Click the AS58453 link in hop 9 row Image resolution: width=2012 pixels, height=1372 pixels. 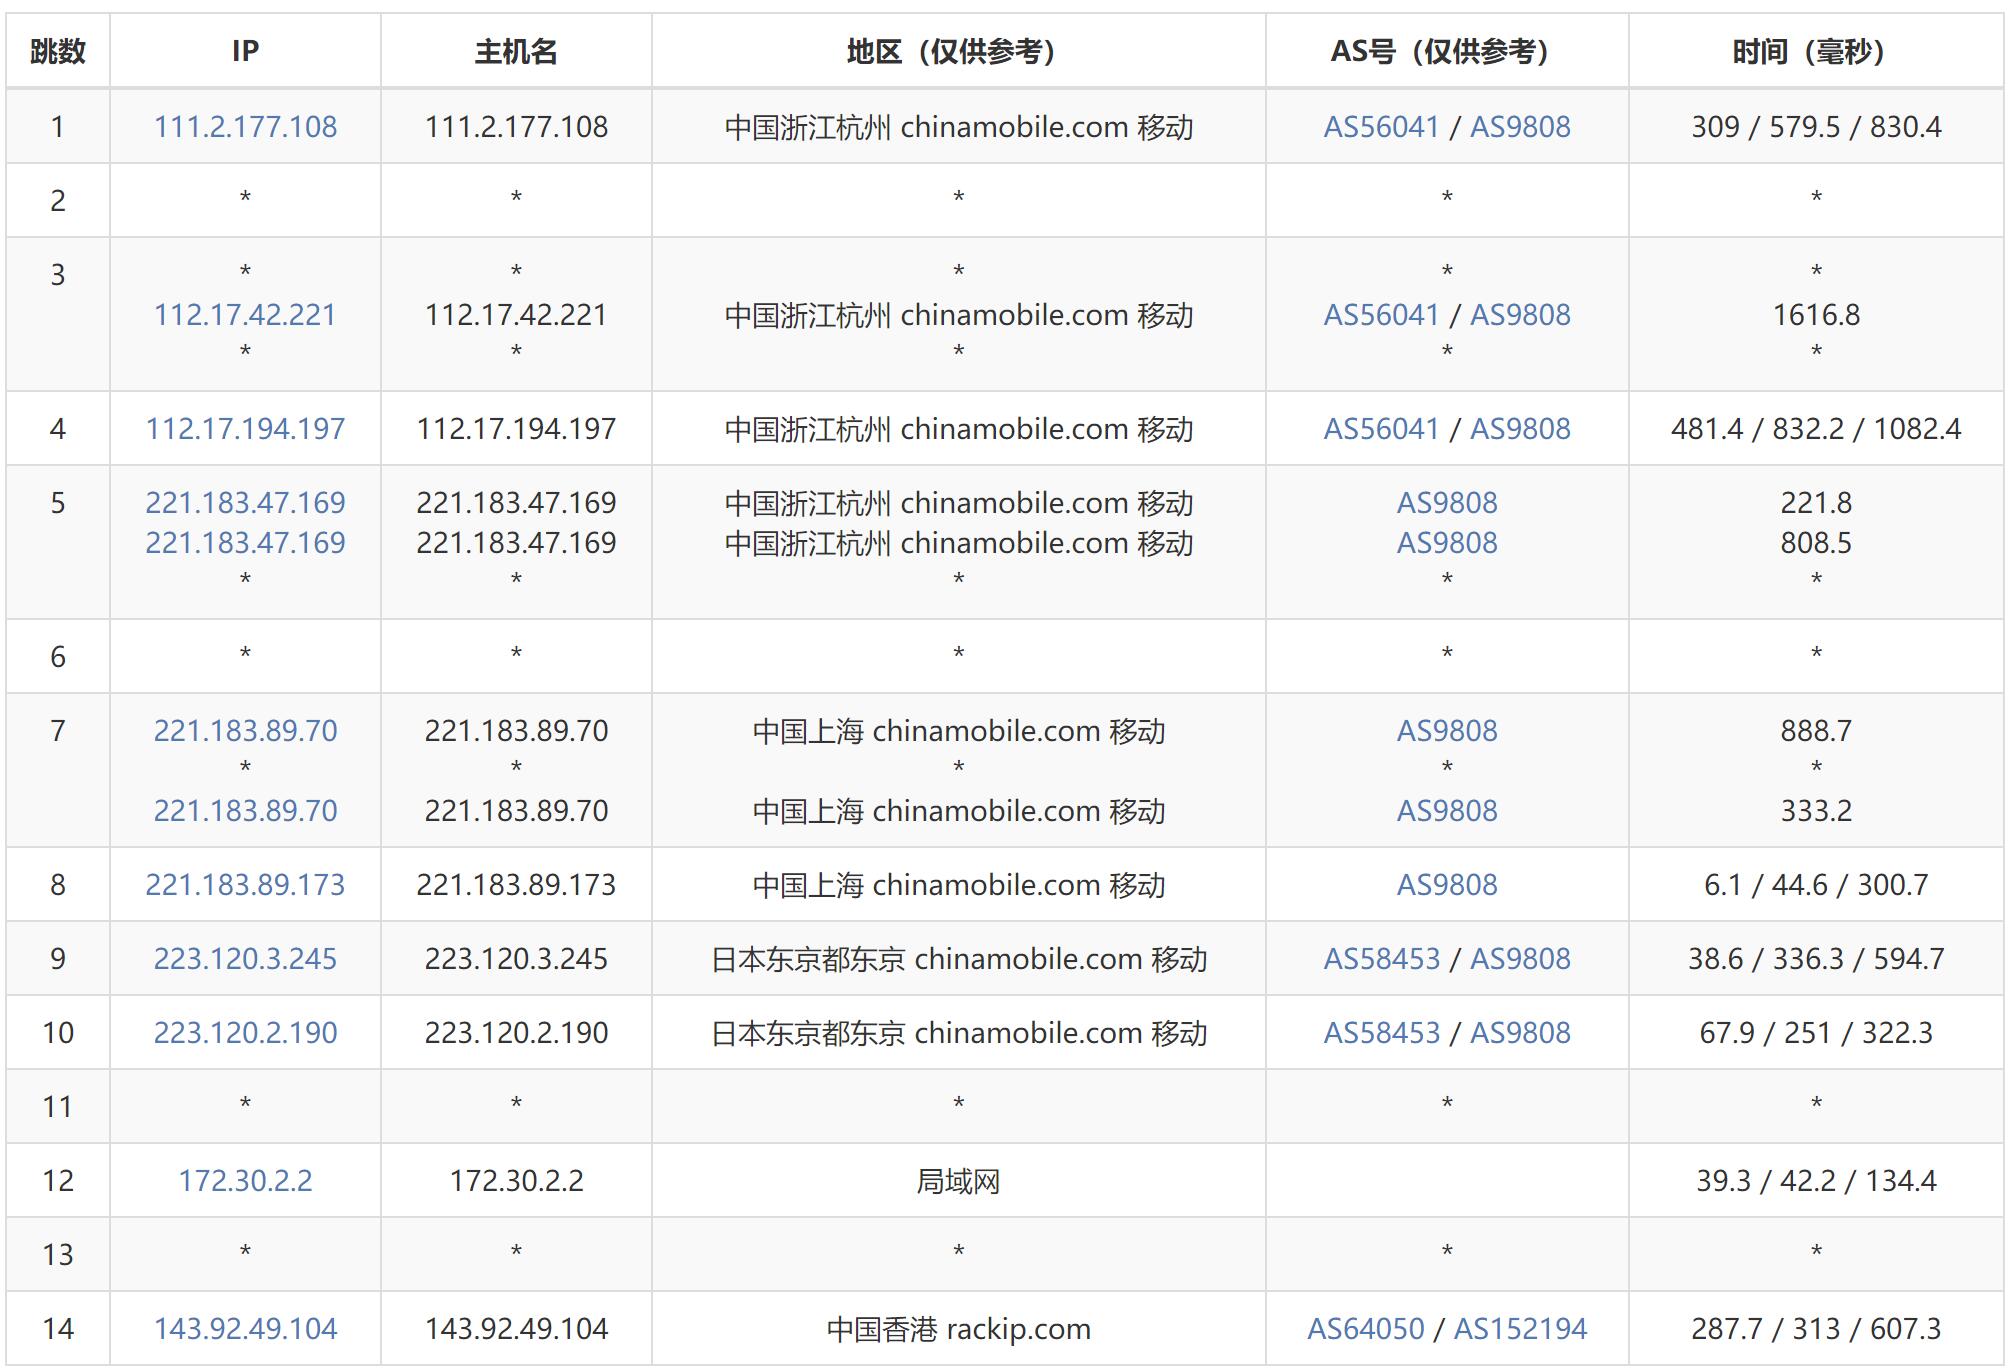(x=1382, y=959)
